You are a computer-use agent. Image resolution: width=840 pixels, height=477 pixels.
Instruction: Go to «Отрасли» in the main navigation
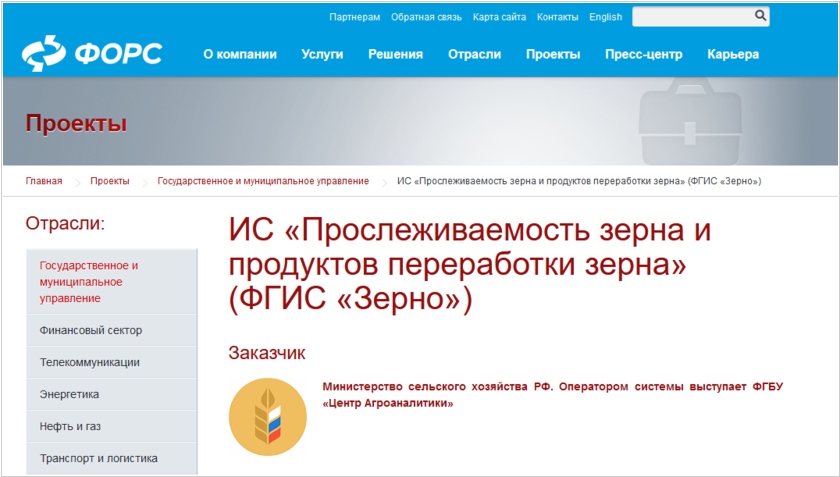[x=474, y=55]
